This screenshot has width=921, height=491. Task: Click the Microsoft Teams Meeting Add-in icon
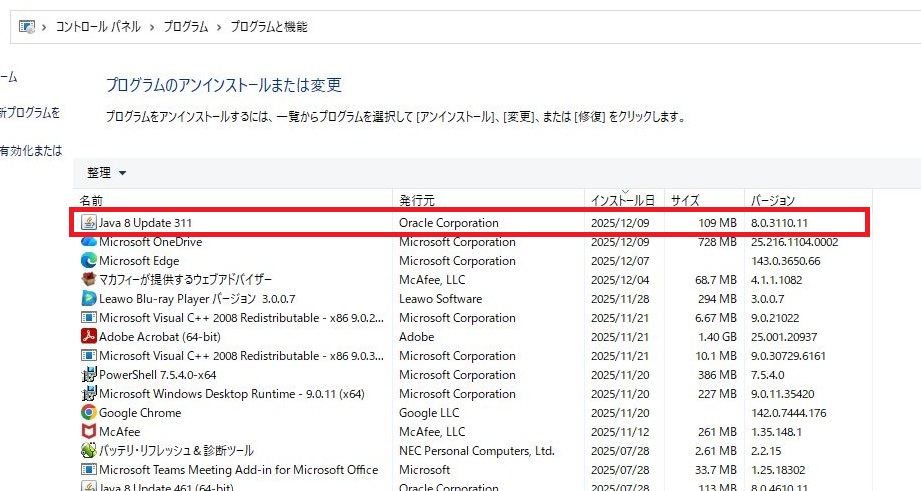point(88,470)
